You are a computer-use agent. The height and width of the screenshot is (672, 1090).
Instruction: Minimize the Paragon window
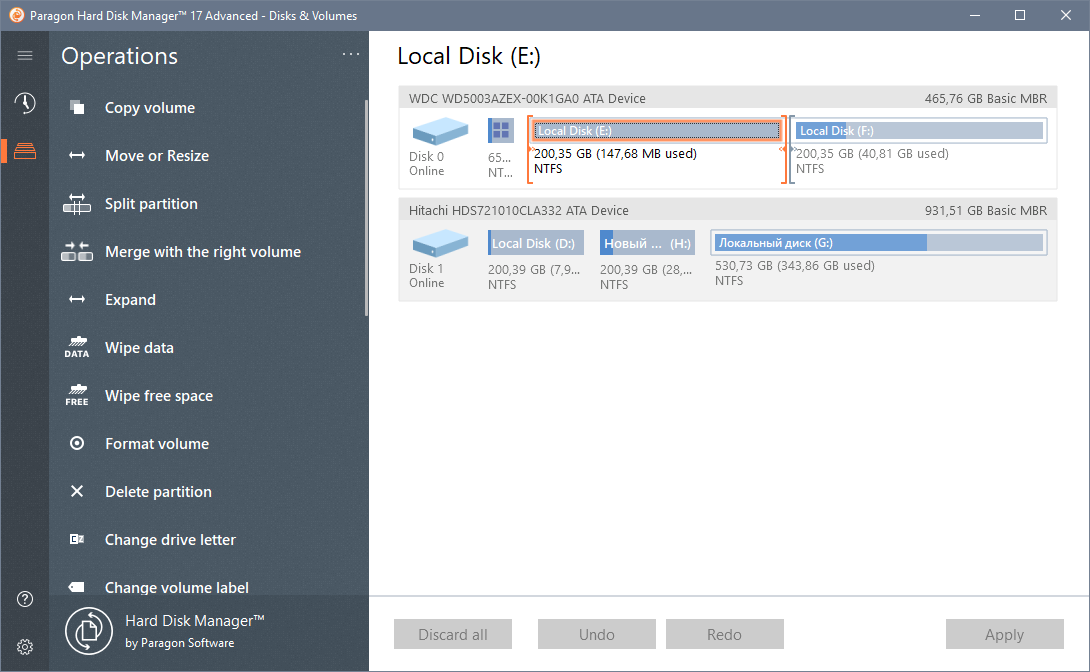[x=975, y=15]
